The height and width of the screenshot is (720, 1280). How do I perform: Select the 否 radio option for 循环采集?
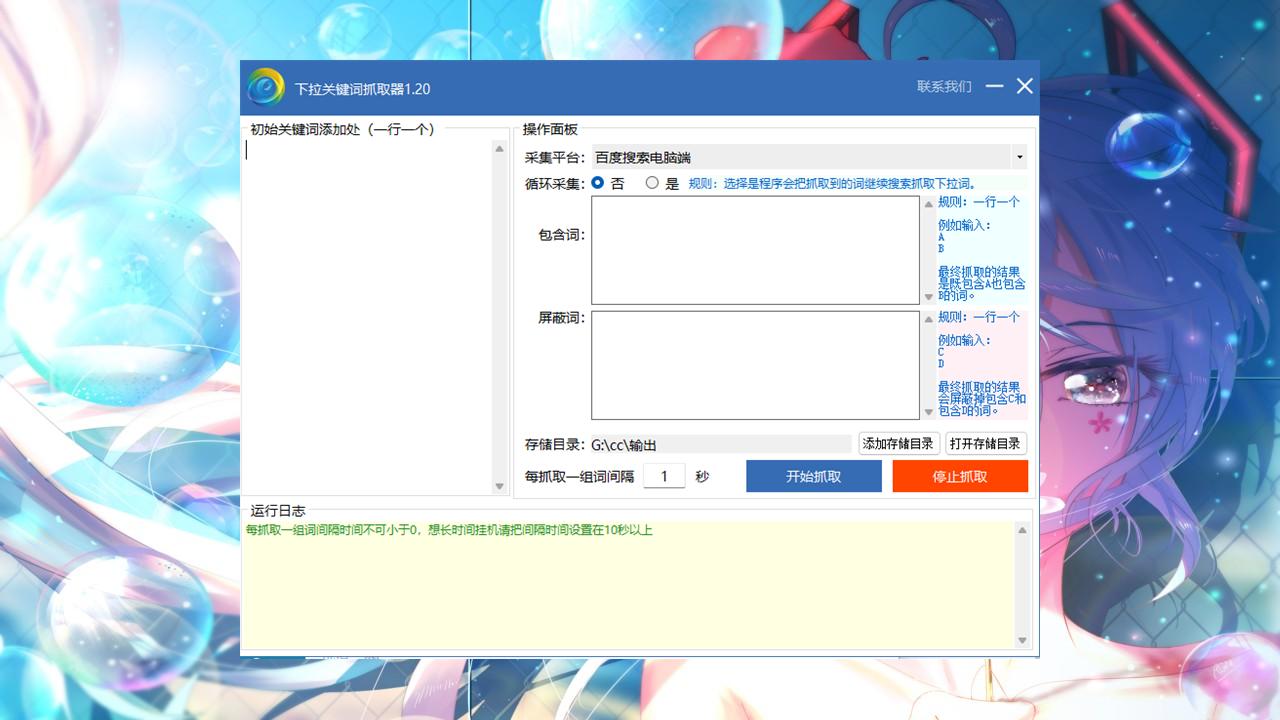(598, 183)
